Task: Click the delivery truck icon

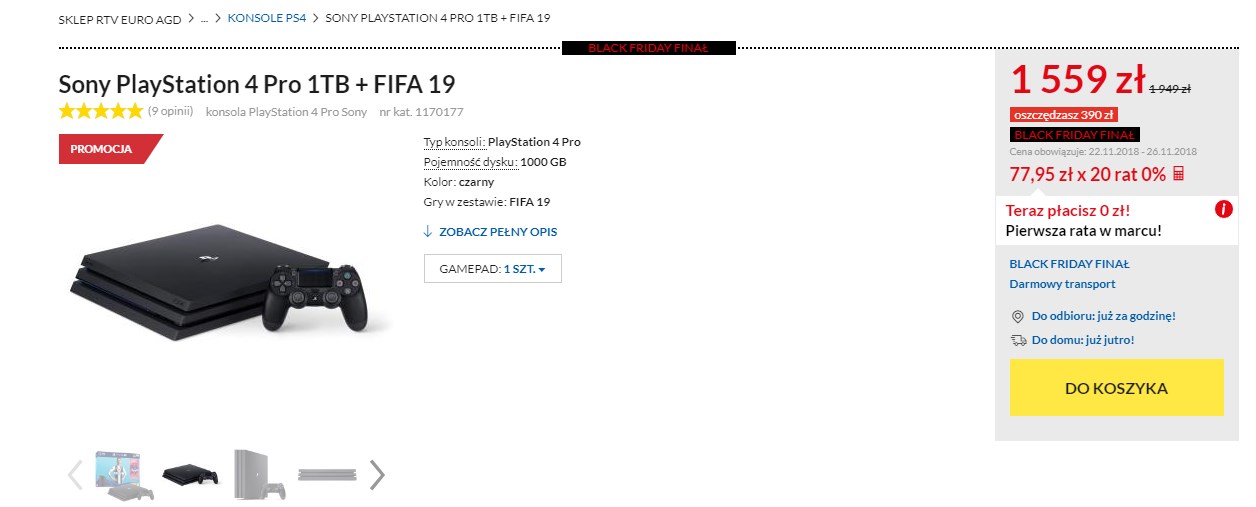Action: (x=1018, y=340)
